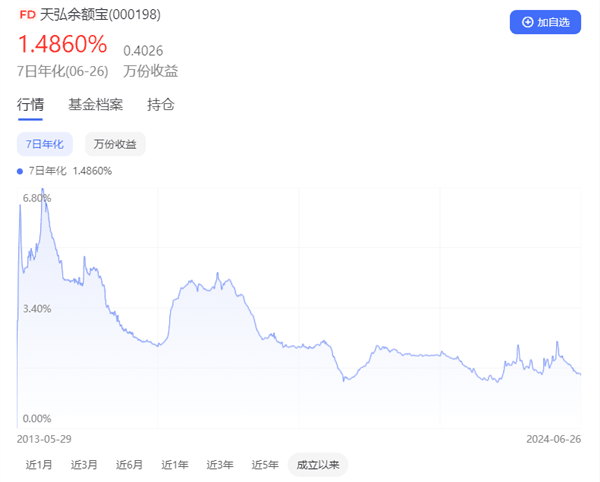Click the 0.4026 万份收益 value
Image resolution: width=600 pixels, height=482 pixels.
(143, 50)
